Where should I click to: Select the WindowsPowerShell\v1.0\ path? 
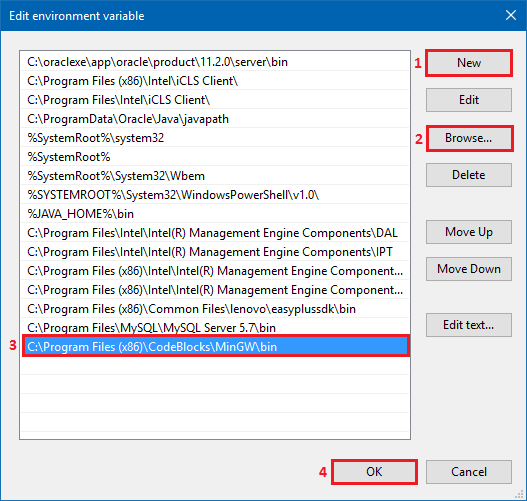pos(215,195)
